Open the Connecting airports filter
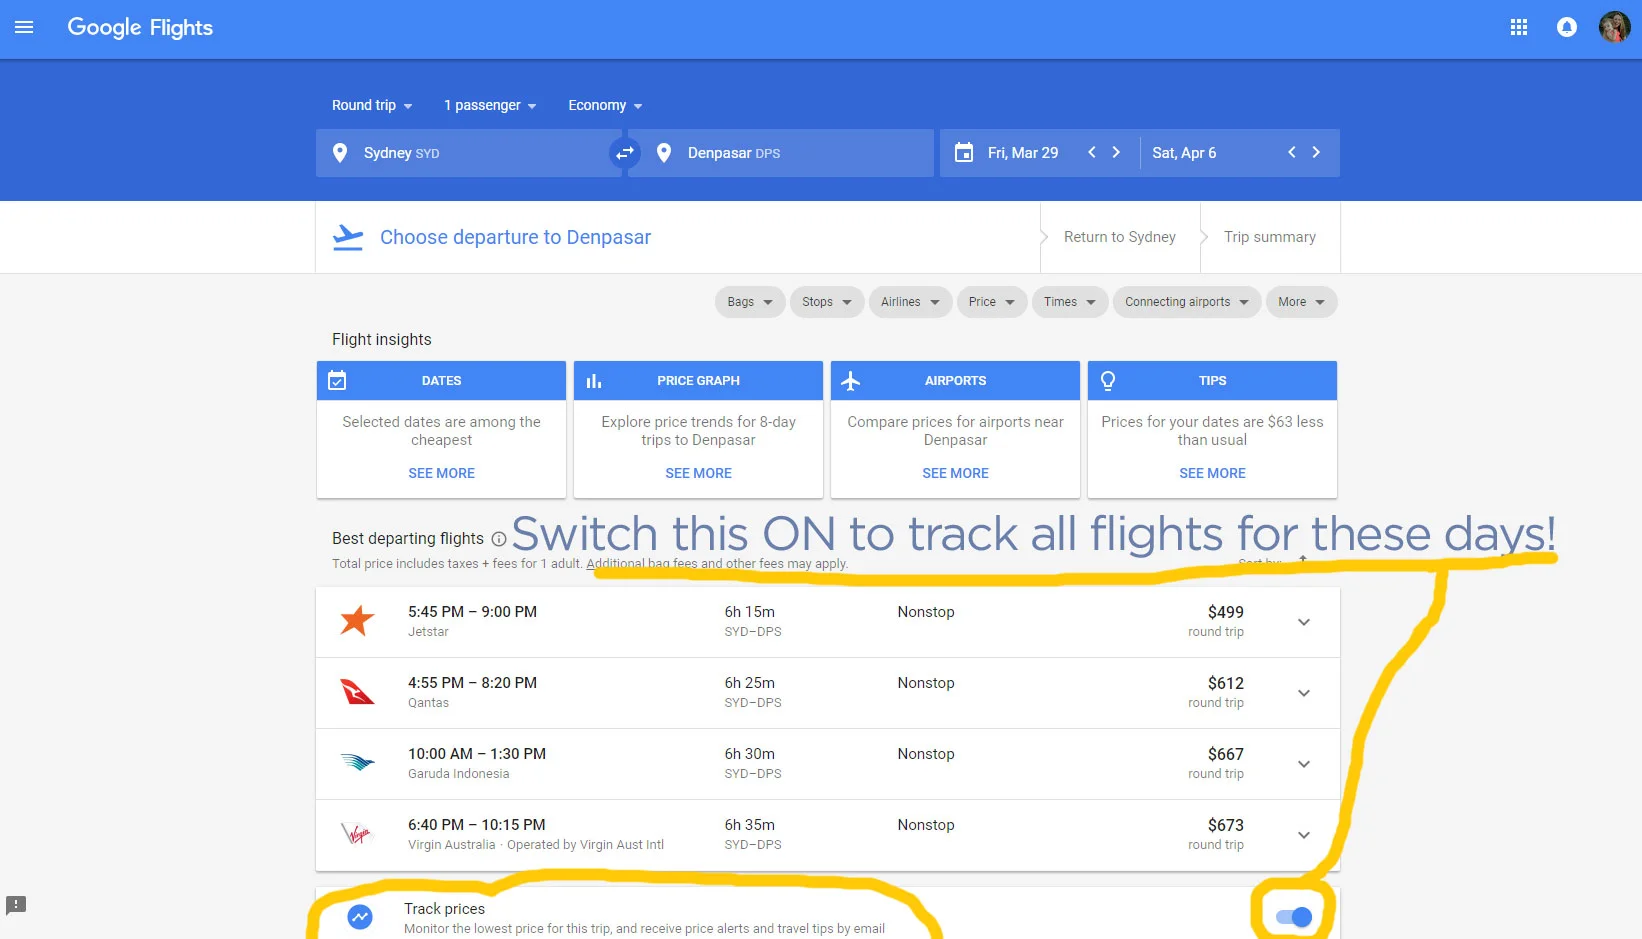1642x939 pixels. pyautogui.click(x=1187, y=302)
